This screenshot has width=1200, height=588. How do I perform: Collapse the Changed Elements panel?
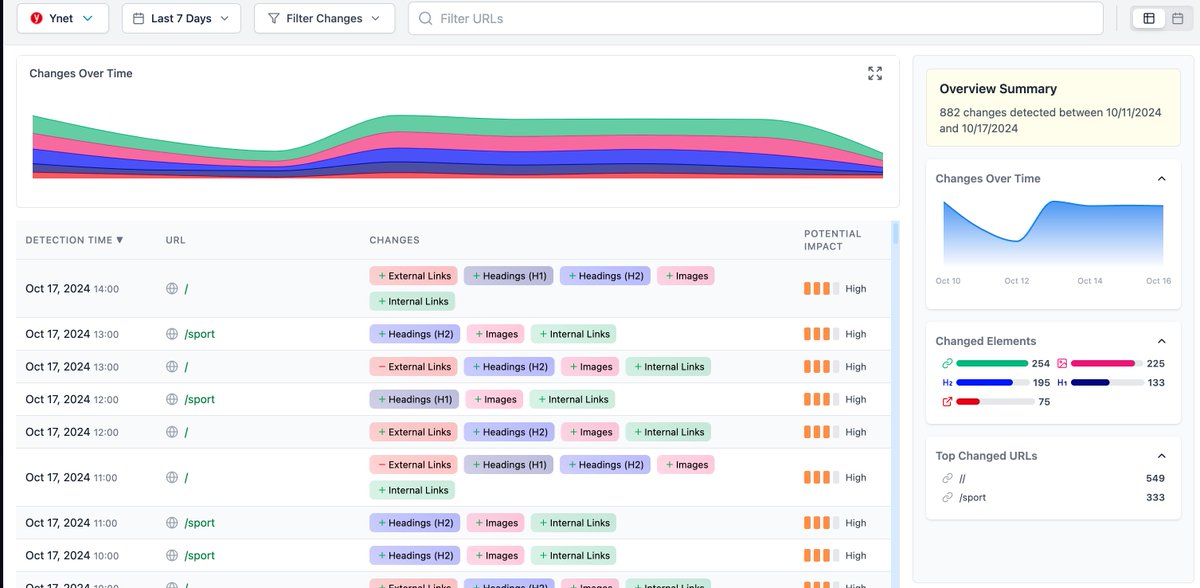(1161, 341)
